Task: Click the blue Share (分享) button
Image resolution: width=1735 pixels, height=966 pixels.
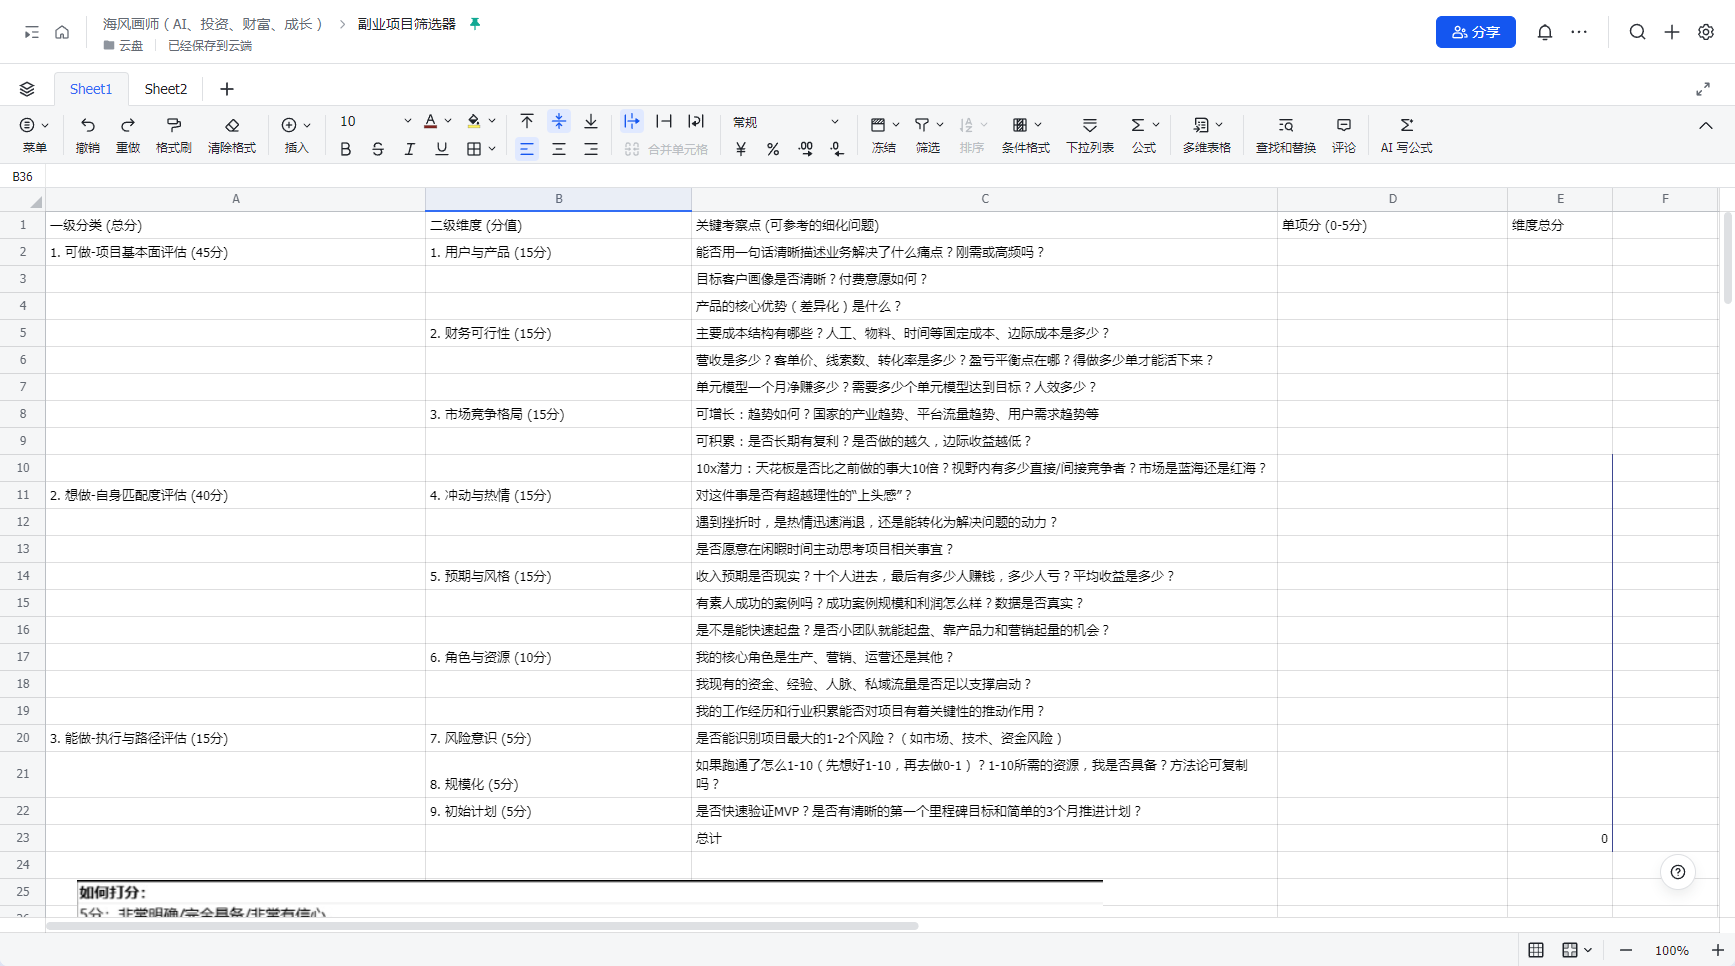Action: click(x=1475, y=32)
